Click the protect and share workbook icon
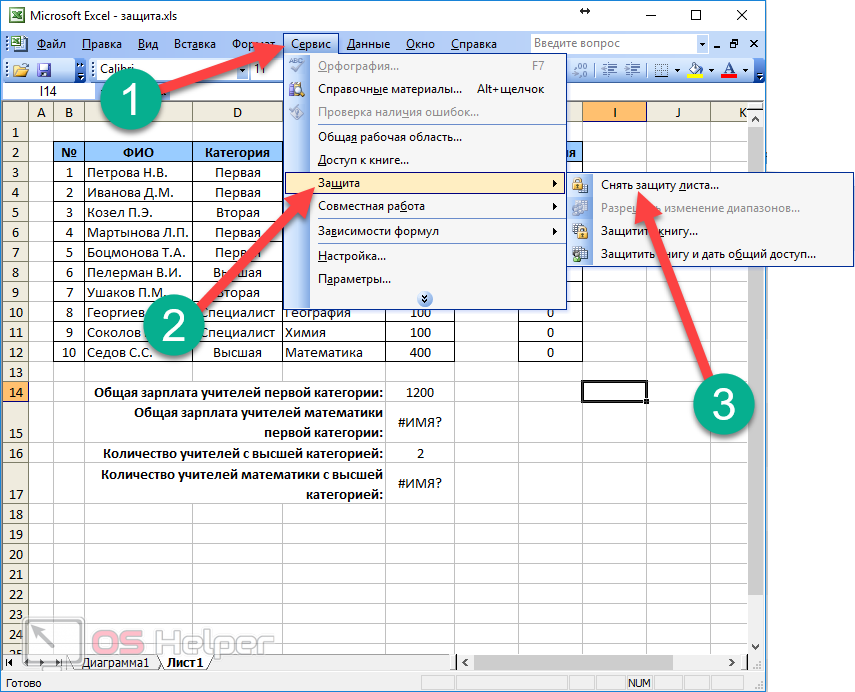Viewport: 855px width, 692px height. [580, 254]
